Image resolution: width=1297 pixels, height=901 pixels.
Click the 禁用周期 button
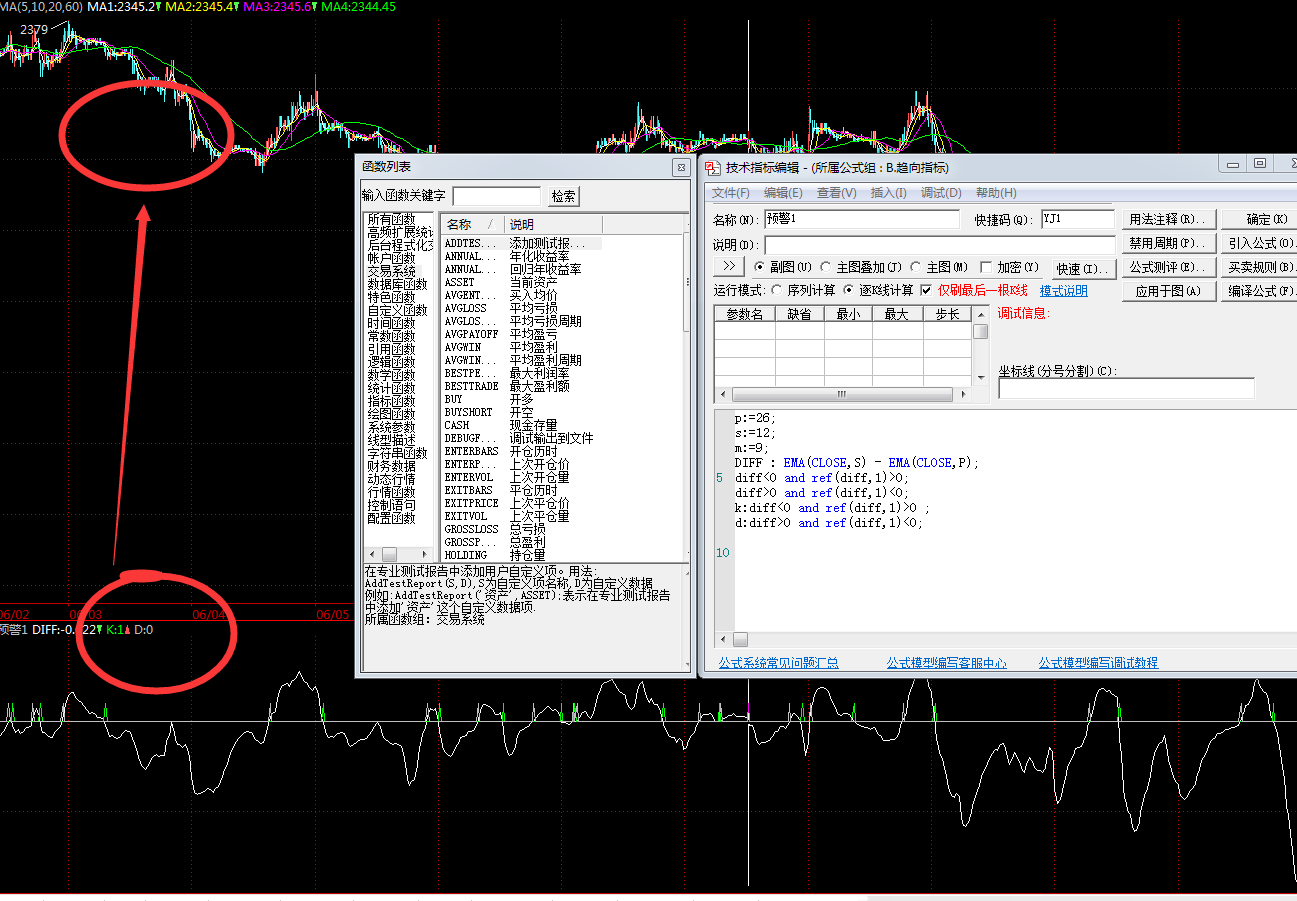(1168, 243)
